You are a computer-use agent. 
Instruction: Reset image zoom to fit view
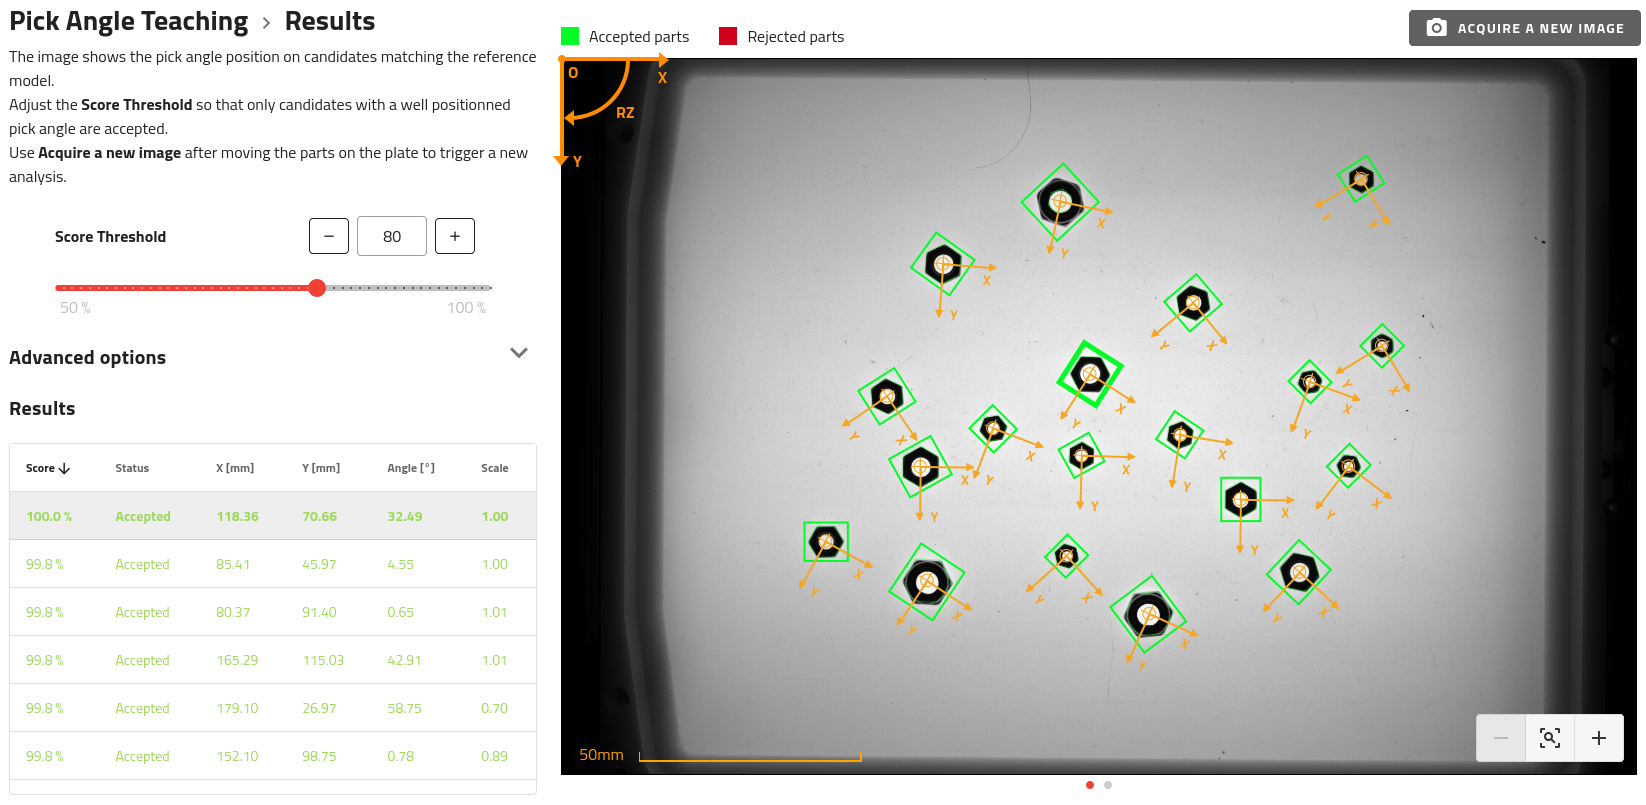(1549, 738)
